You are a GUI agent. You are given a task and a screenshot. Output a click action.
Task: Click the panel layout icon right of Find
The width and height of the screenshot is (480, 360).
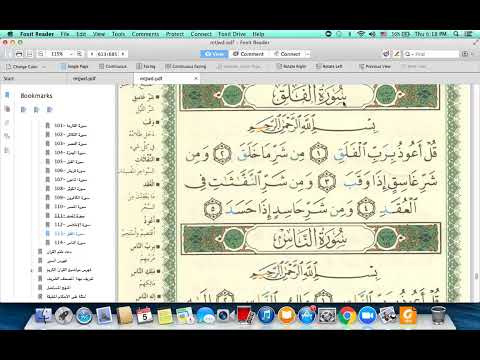click(465, 54)
